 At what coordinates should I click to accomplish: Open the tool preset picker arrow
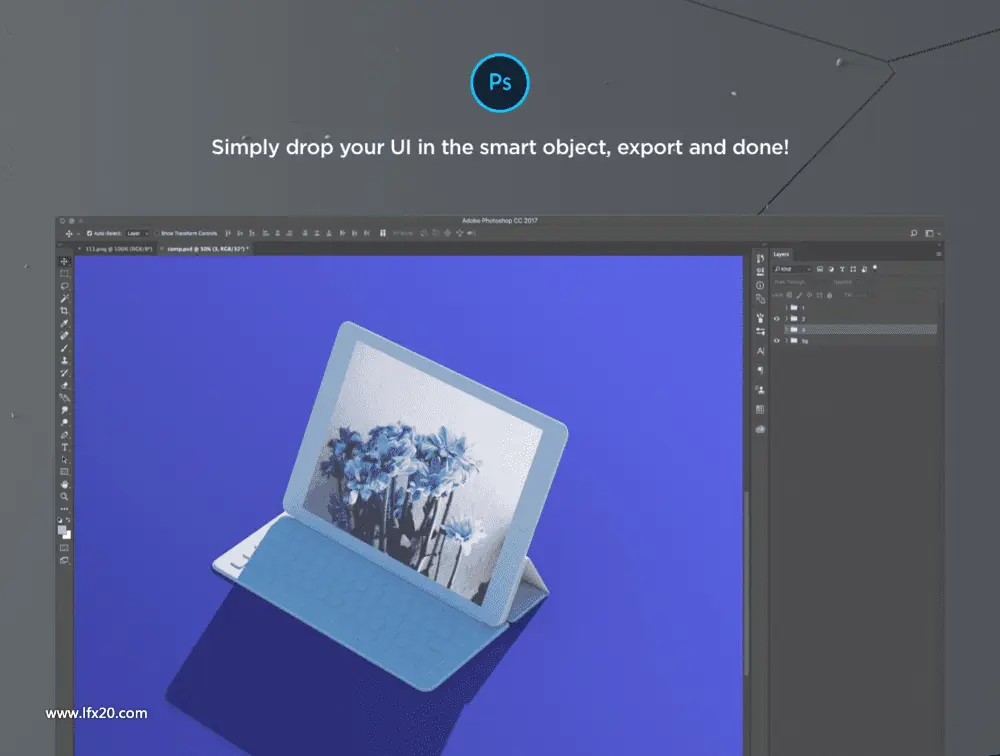(78, 234)
